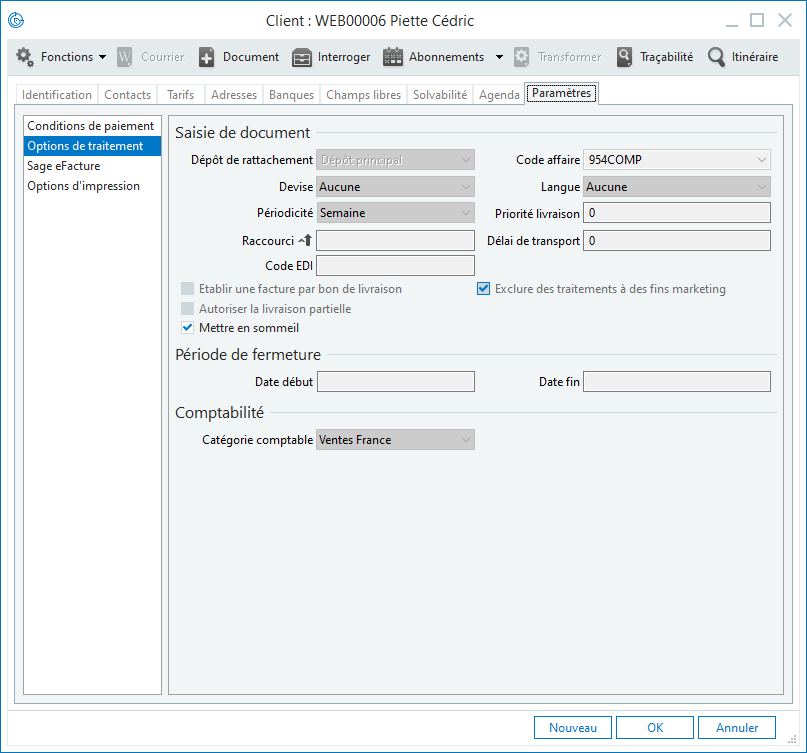This screenshot has height=753, width=807.
Task: Switch to the Solvabilité tab
Action: [x=440, y=95]
